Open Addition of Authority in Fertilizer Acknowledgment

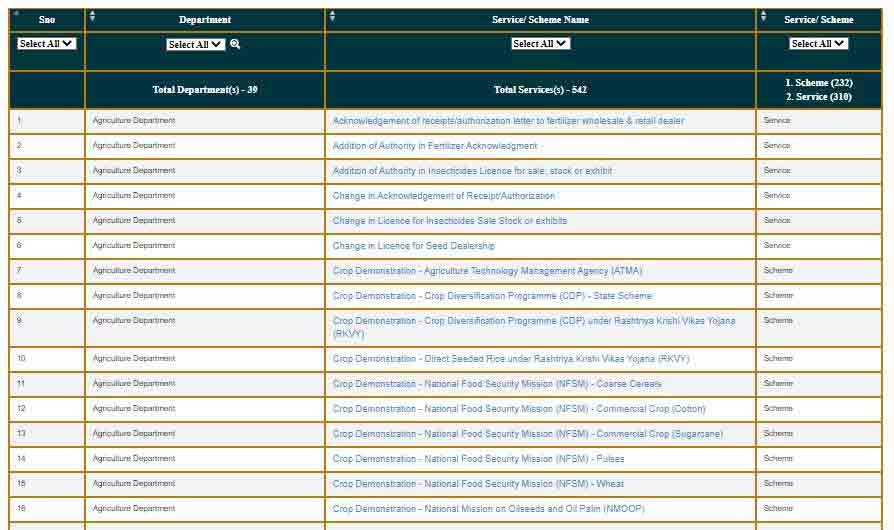point(435,146)
